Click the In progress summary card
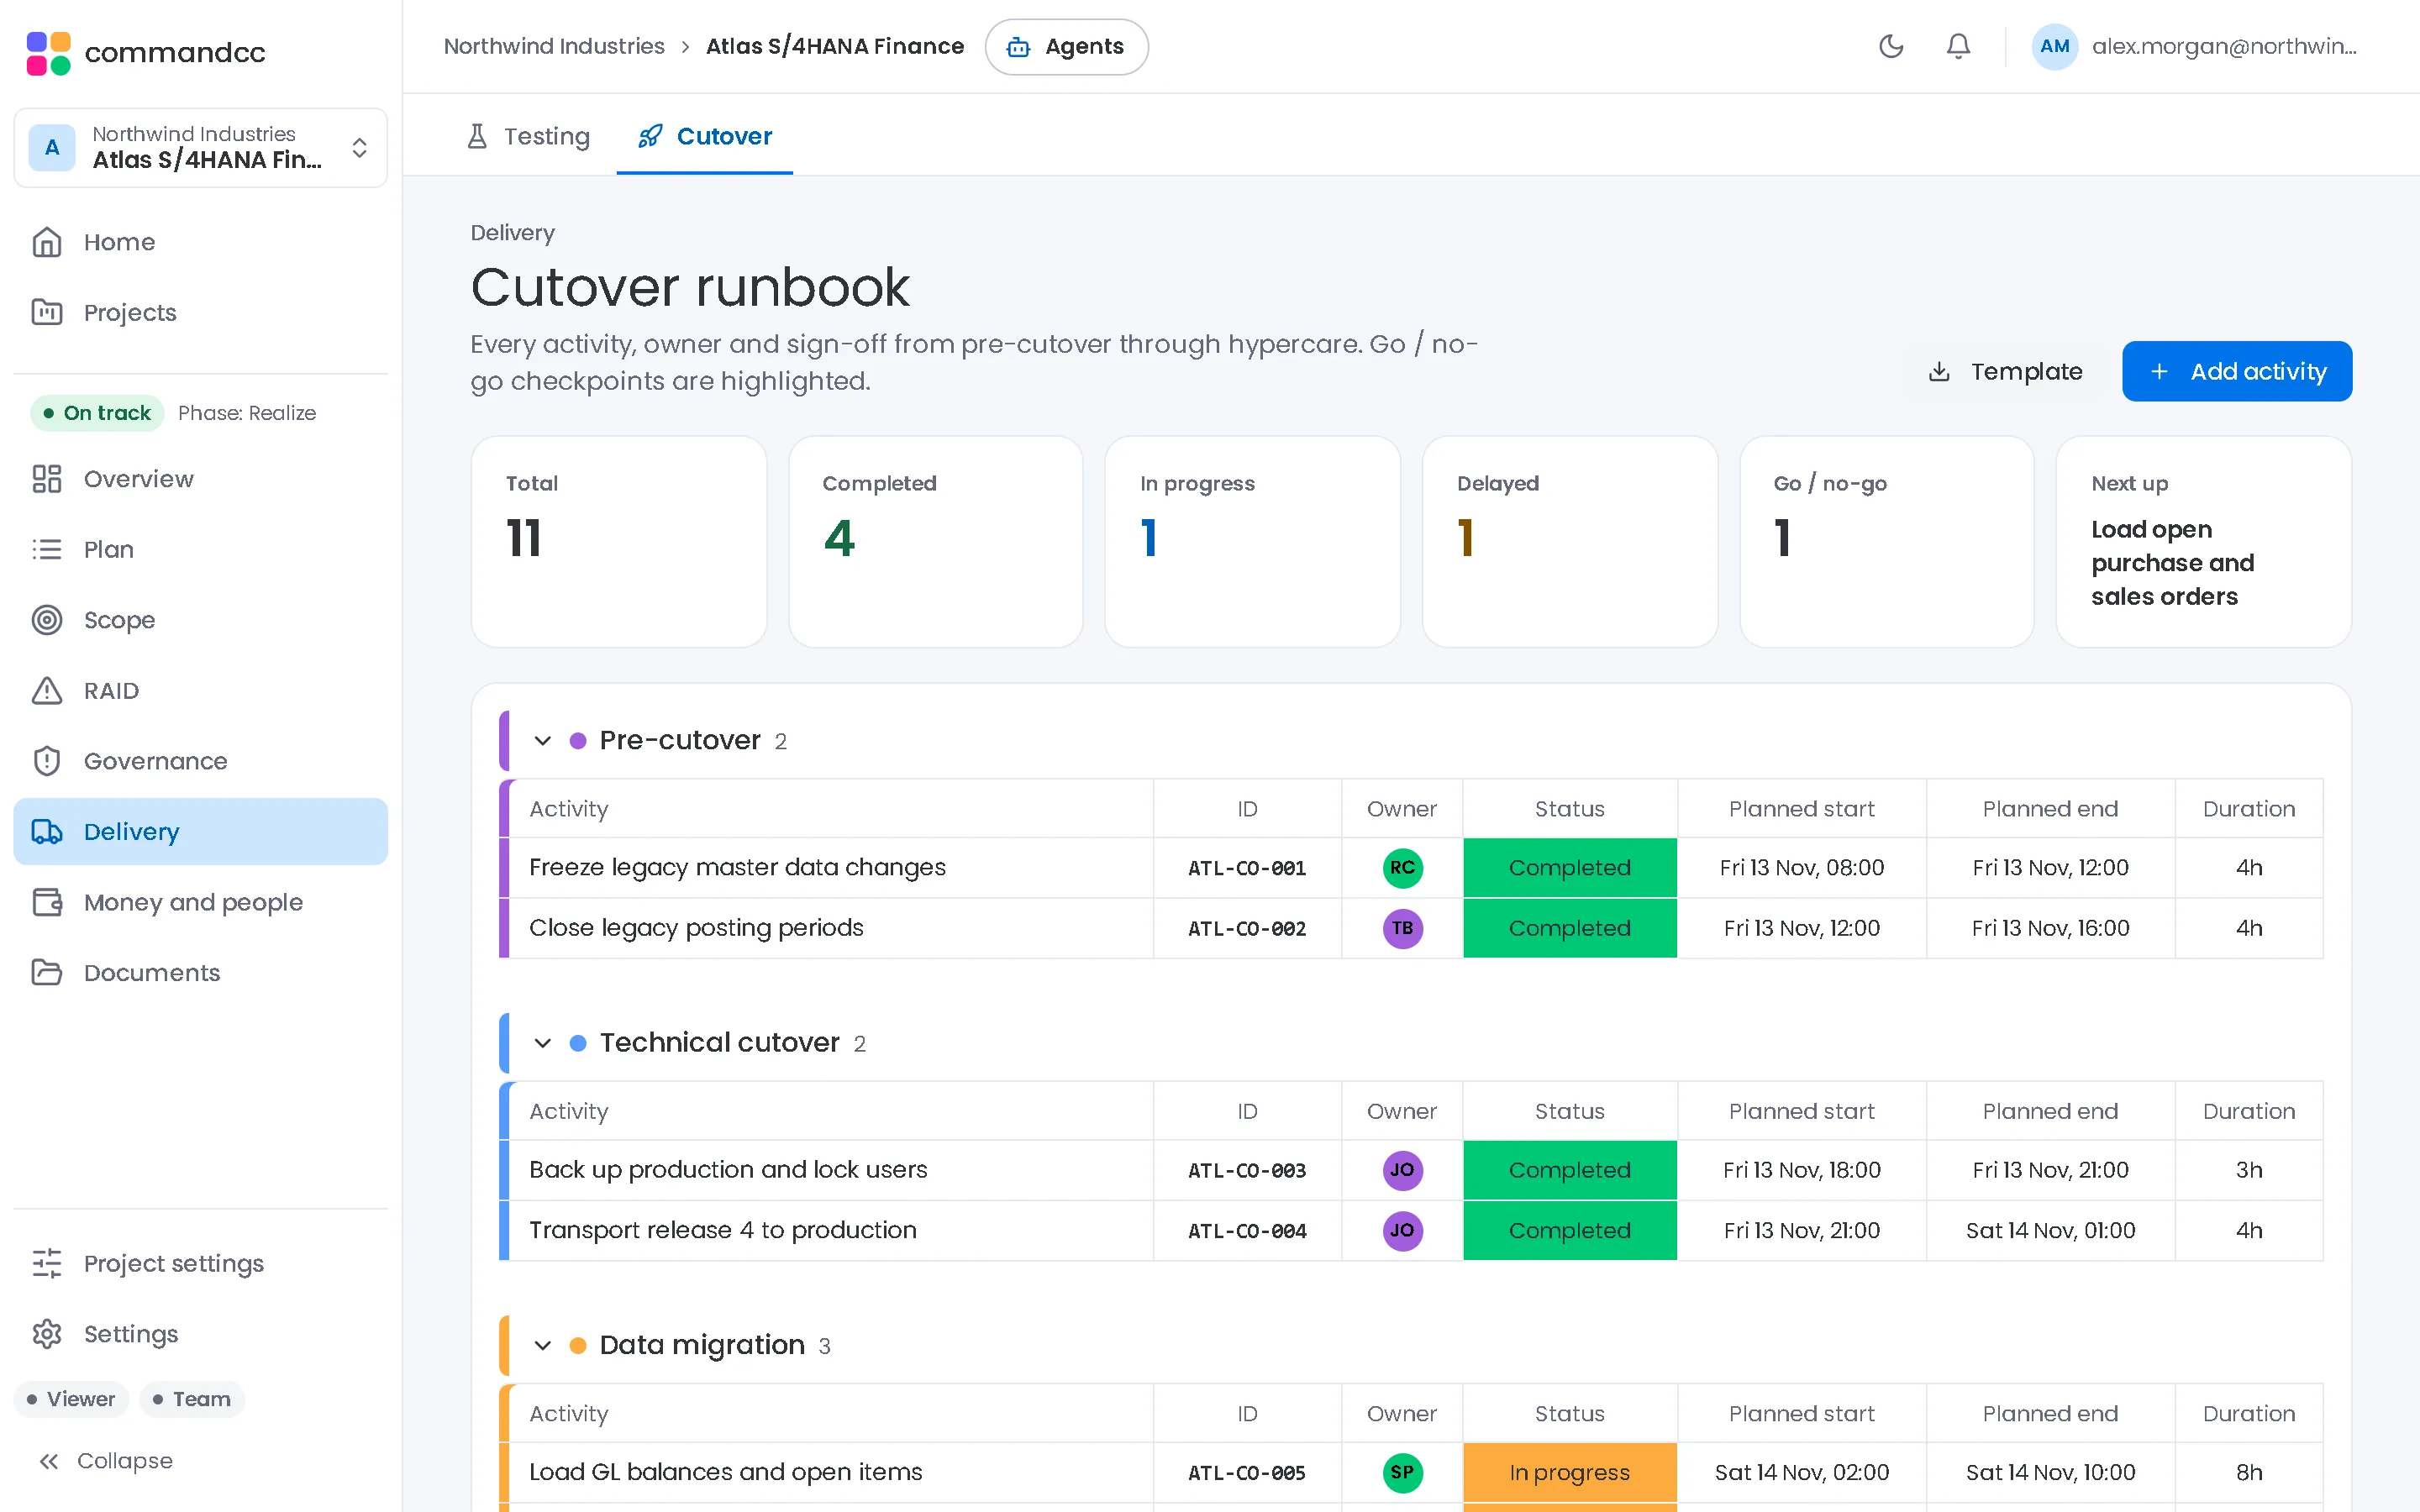 tap(1252, 541)
